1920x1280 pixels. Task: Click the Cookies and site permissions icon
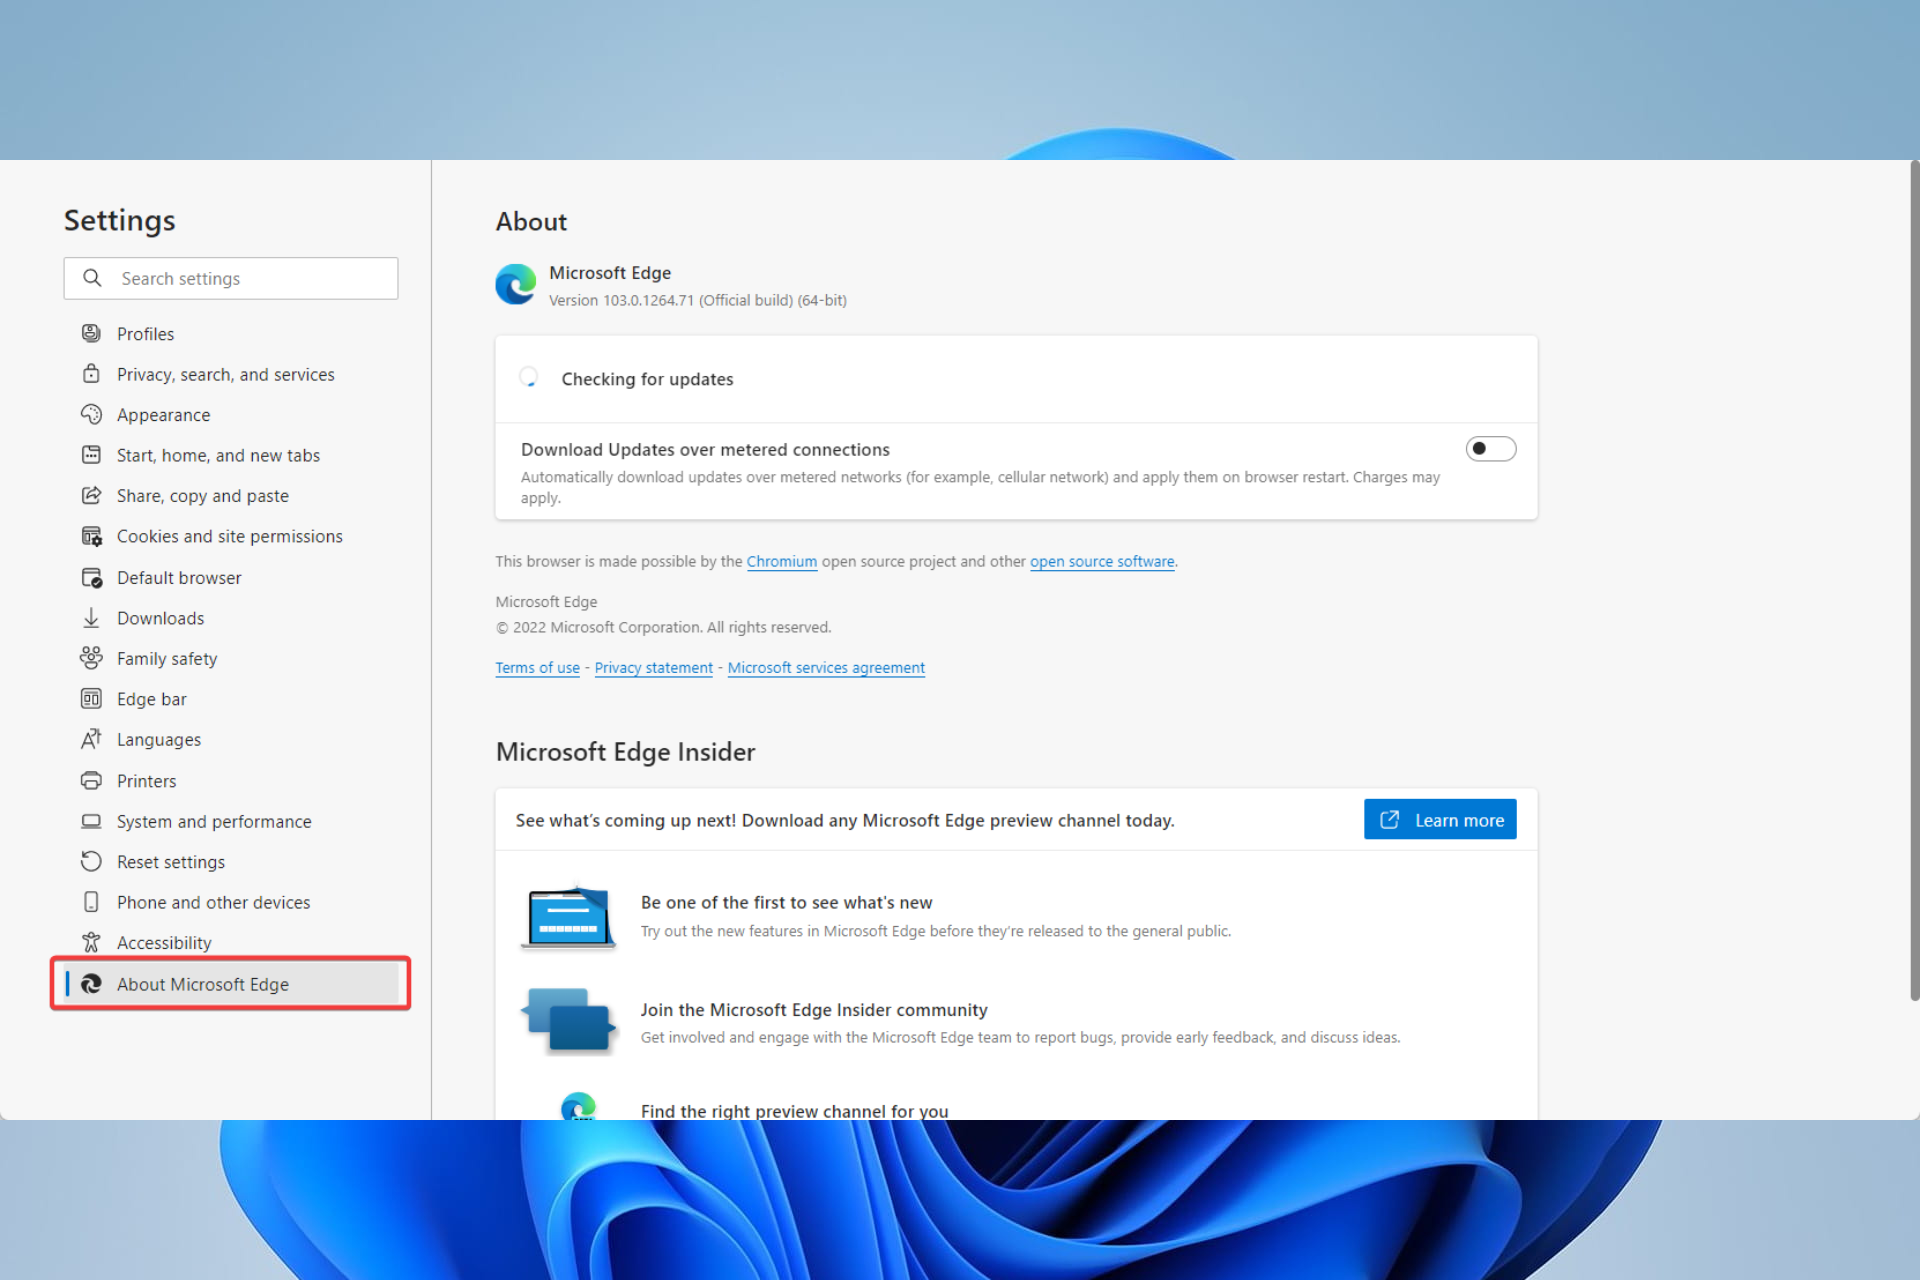[91, 536]
